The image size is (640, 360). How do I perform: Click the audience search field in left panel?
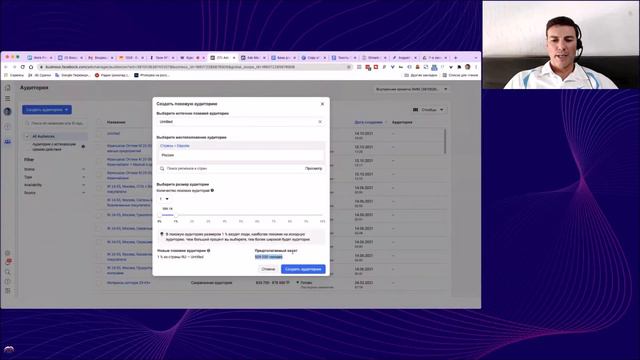click(55, 123)
